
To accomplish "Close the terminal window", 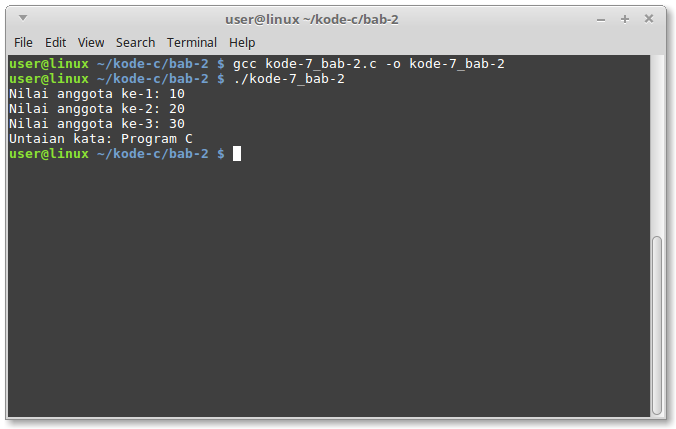I will click(x=648, y=18).
